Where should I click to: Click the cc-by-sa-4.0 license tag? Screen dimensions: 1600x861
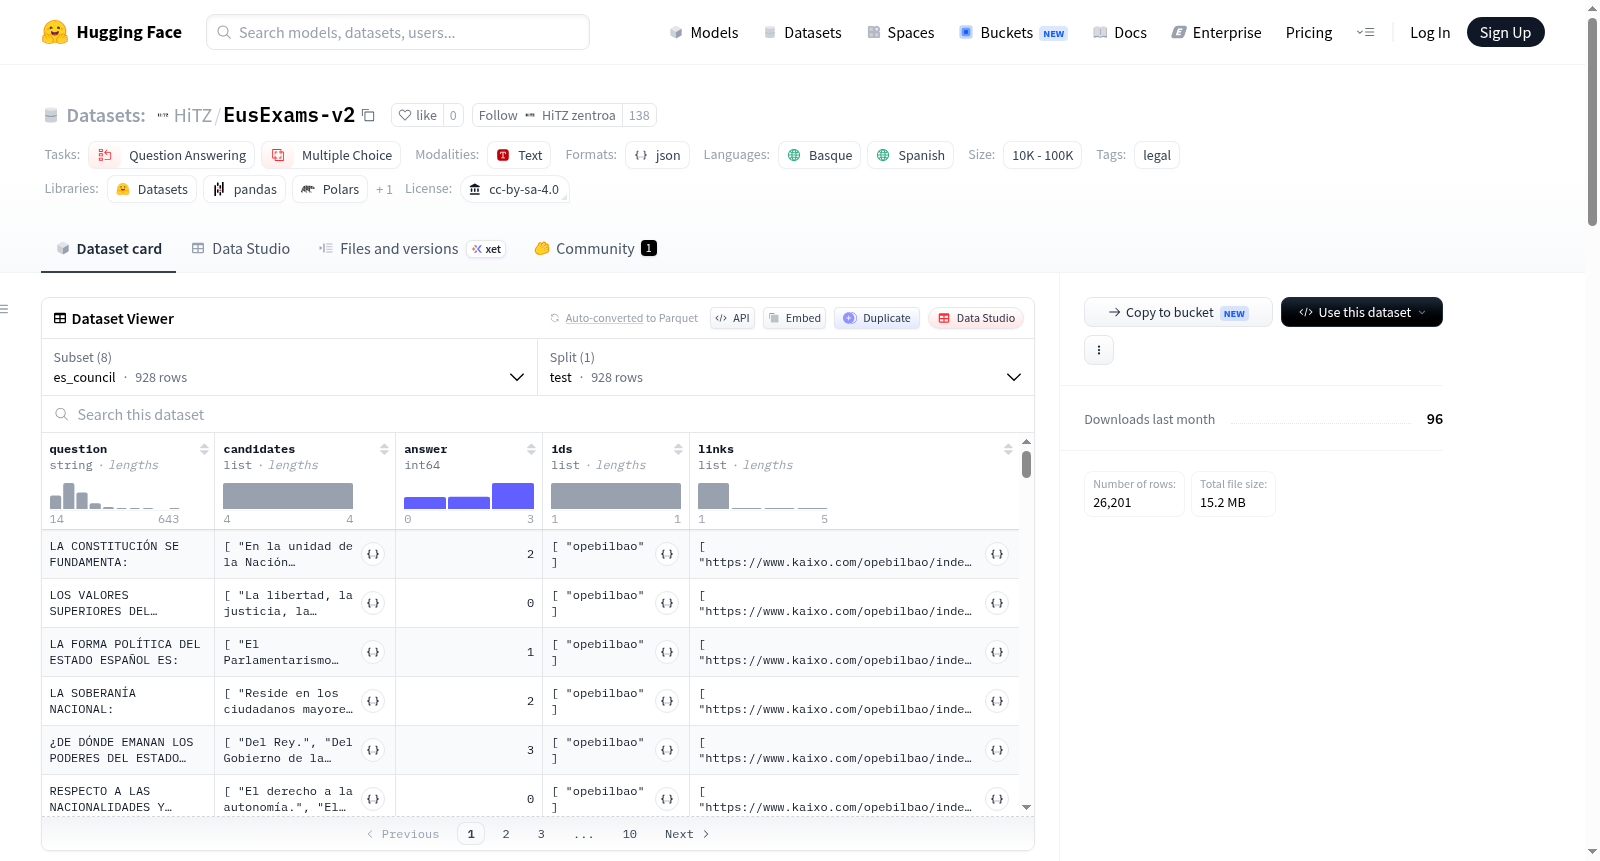tap(515, 189)
